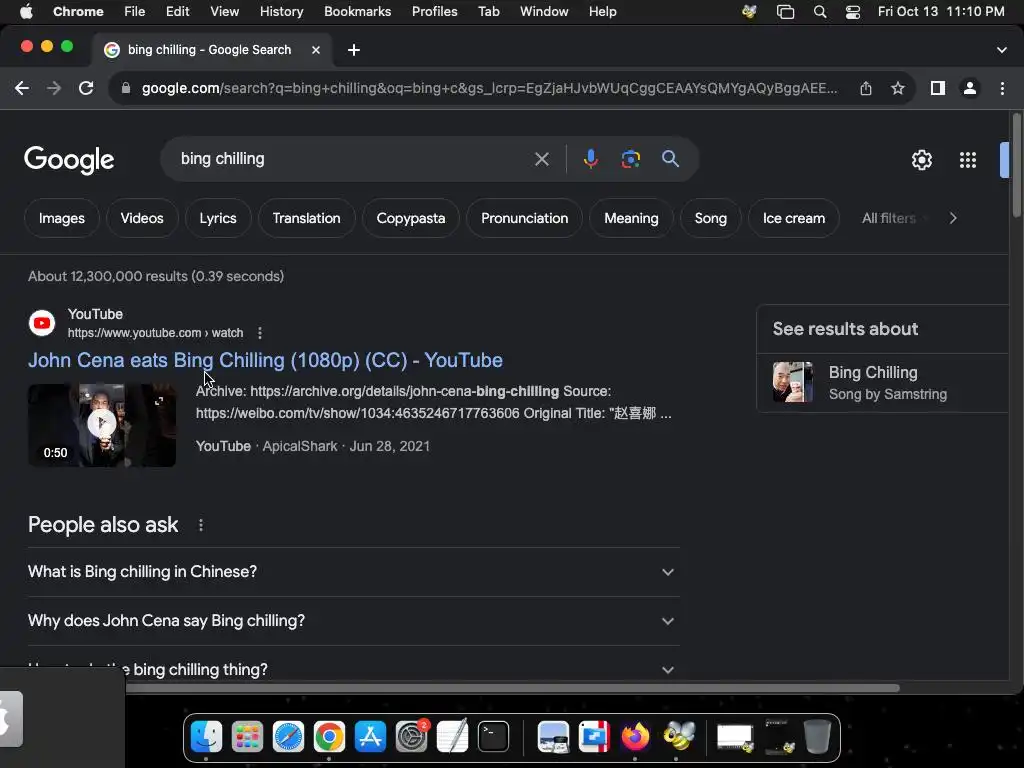Open the share icon in address bar
Screen dimensions: 1024x768
(x=866, y=88)
